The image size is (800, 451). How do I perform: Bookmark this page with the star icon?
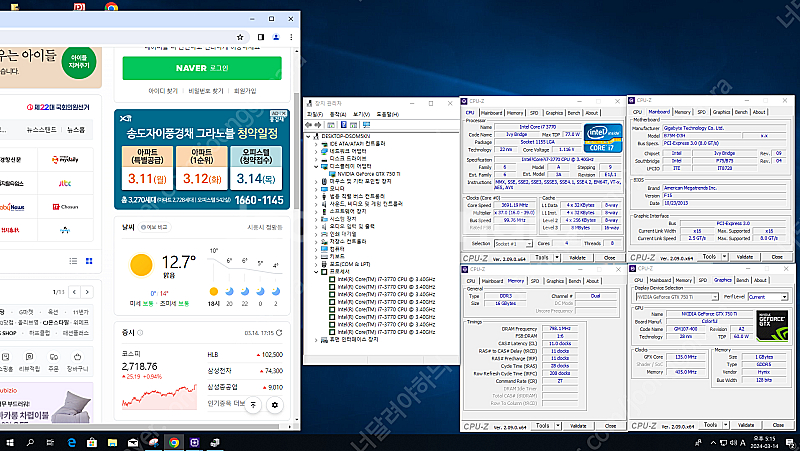click(x=240, y=37)
